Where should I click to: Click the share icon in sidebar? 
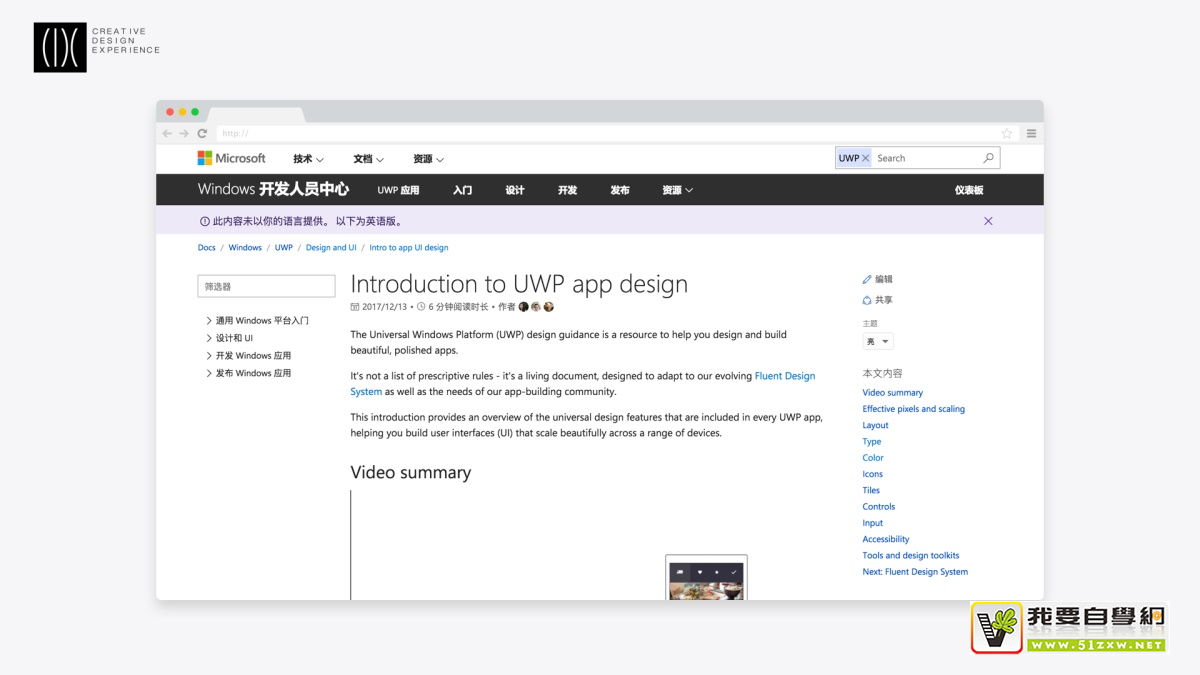867,300
